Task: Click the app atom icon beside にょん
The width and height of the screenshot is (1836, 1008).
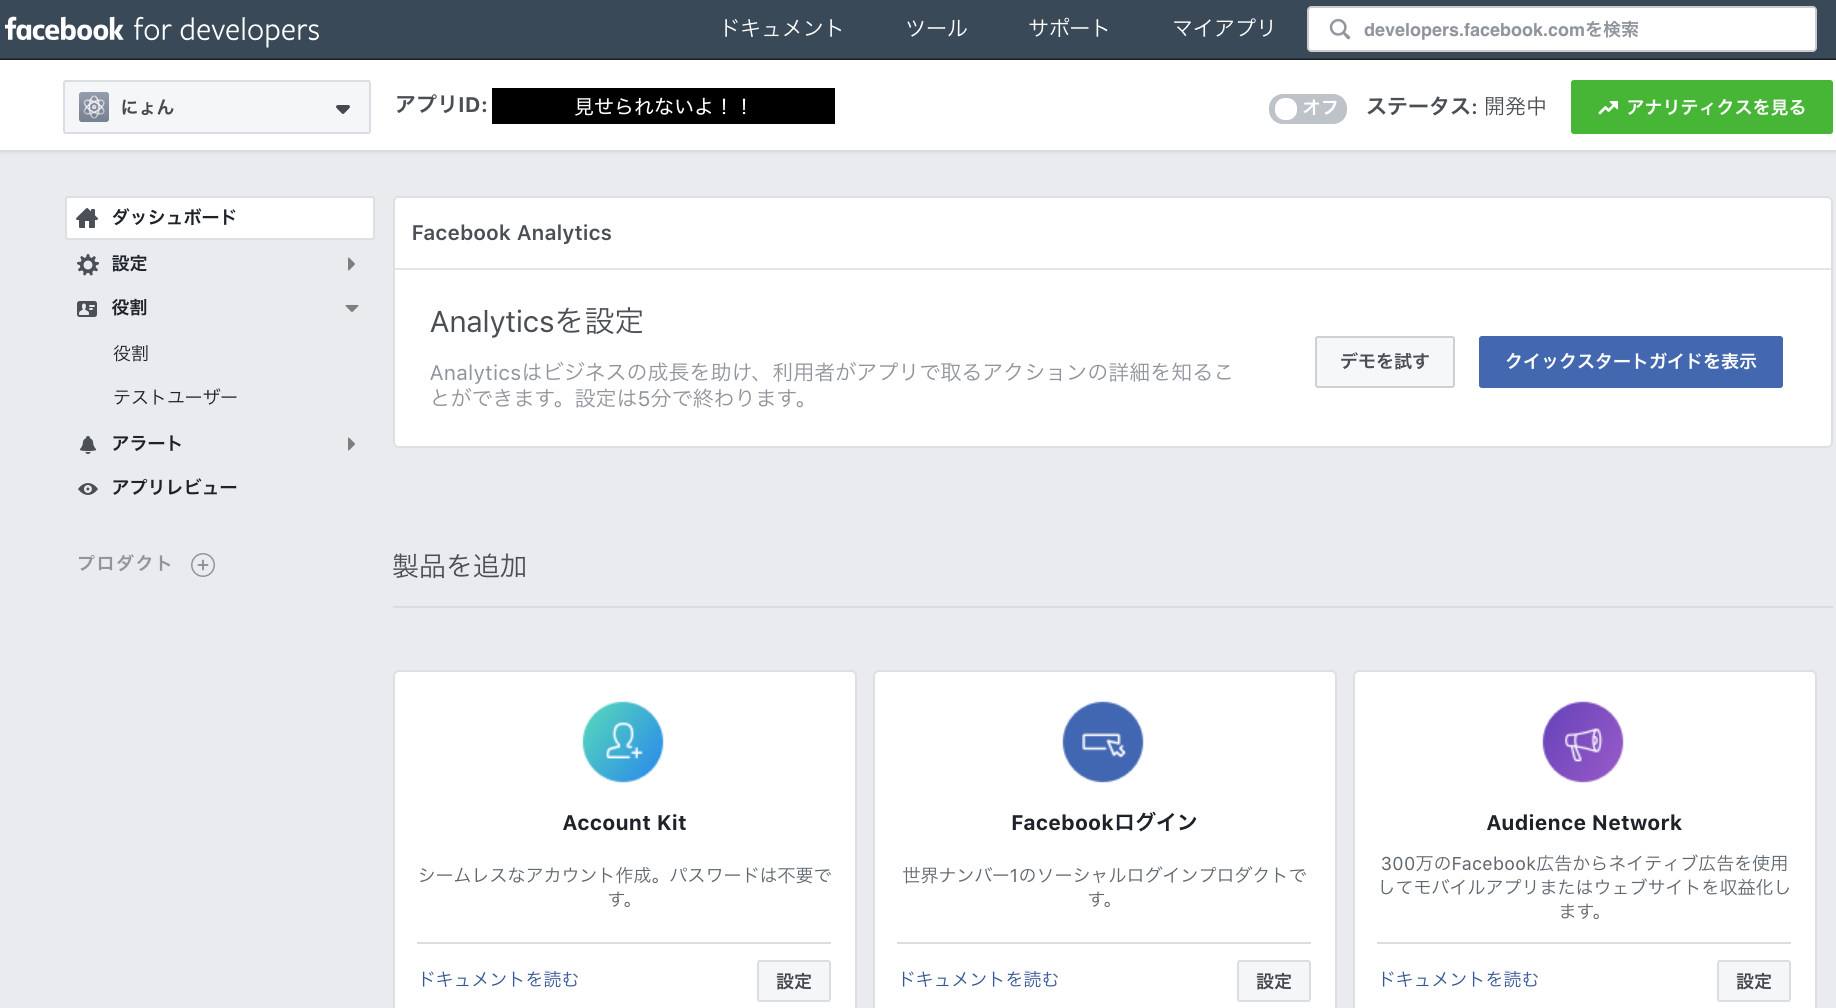Action: click(x=94, y=107)
